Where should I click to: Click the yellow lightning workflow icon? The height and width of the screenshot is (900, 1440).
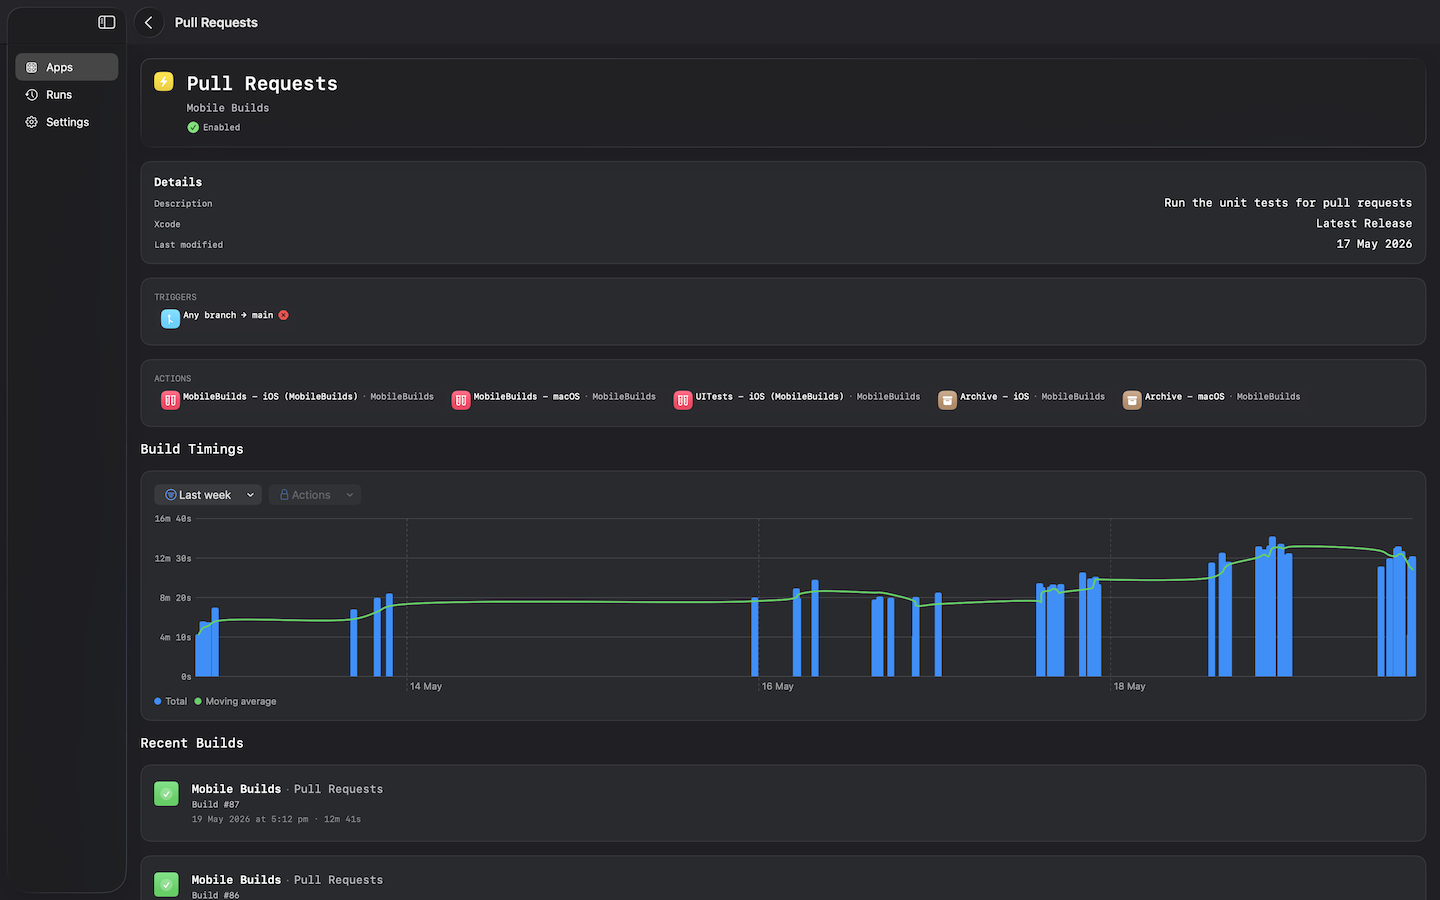164,82
